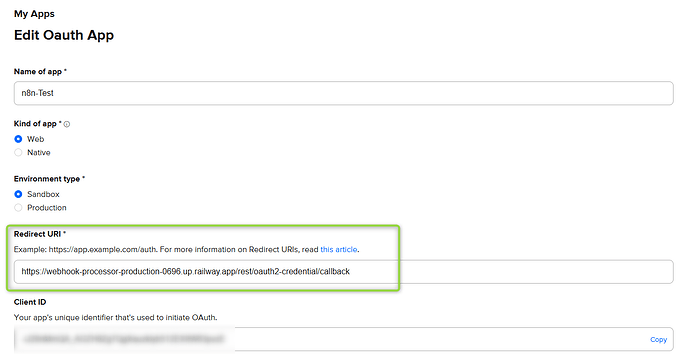The width and height of the screenshot is (690, 363).
Task: Click the blurred Client ID value
Action: tap(124, 339)
